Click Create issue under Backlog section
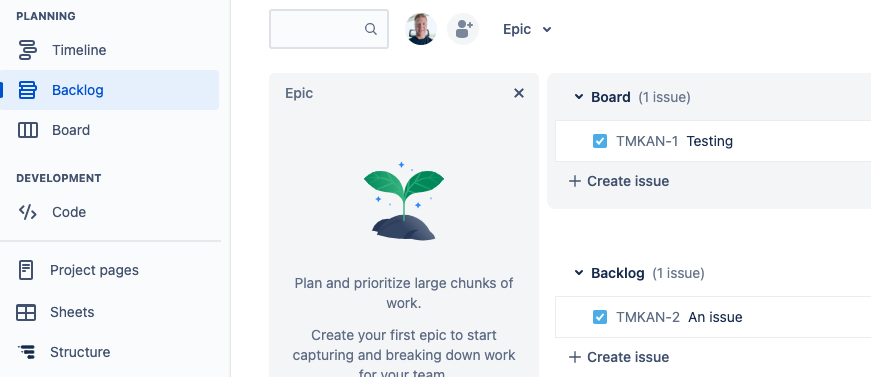Image resolution: width=871 pixels, height=377 pixels. point(619,357)
